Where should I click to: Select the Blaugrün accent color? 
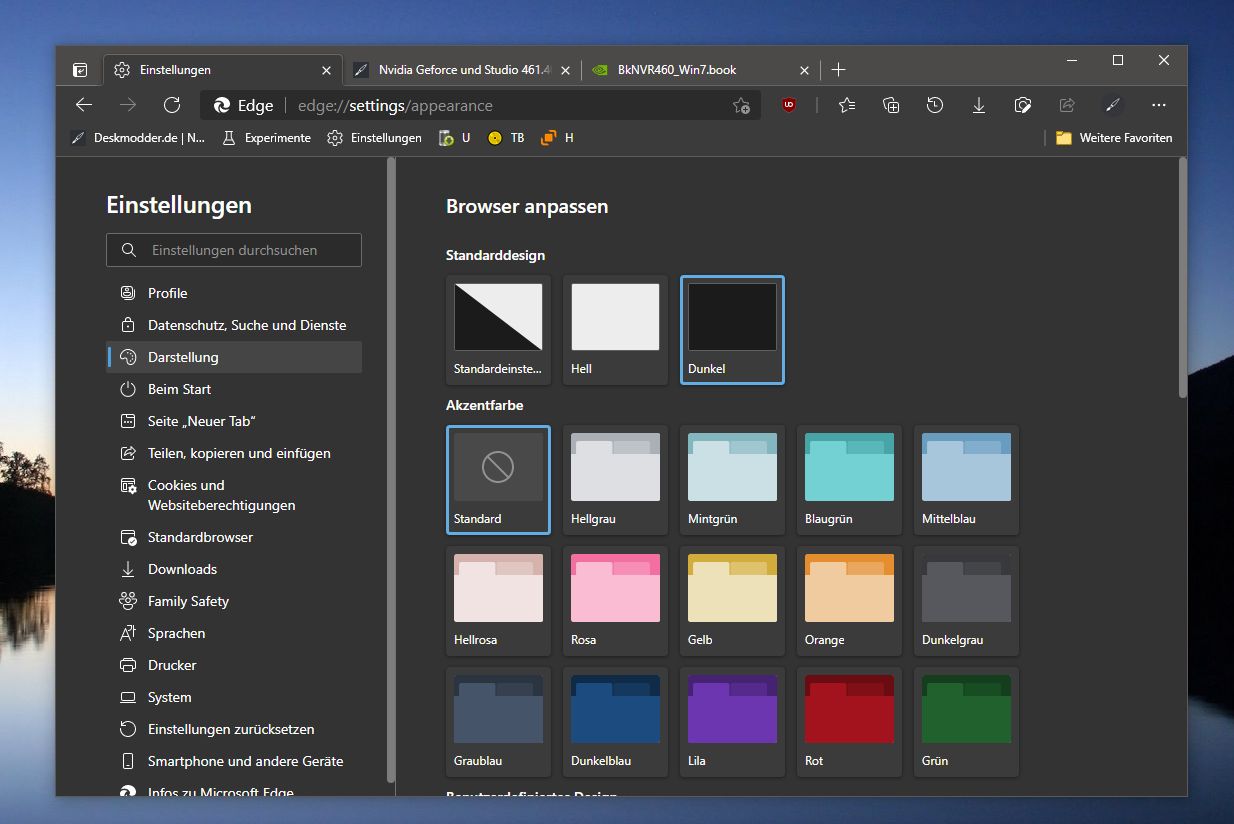[x=849, y=480]
